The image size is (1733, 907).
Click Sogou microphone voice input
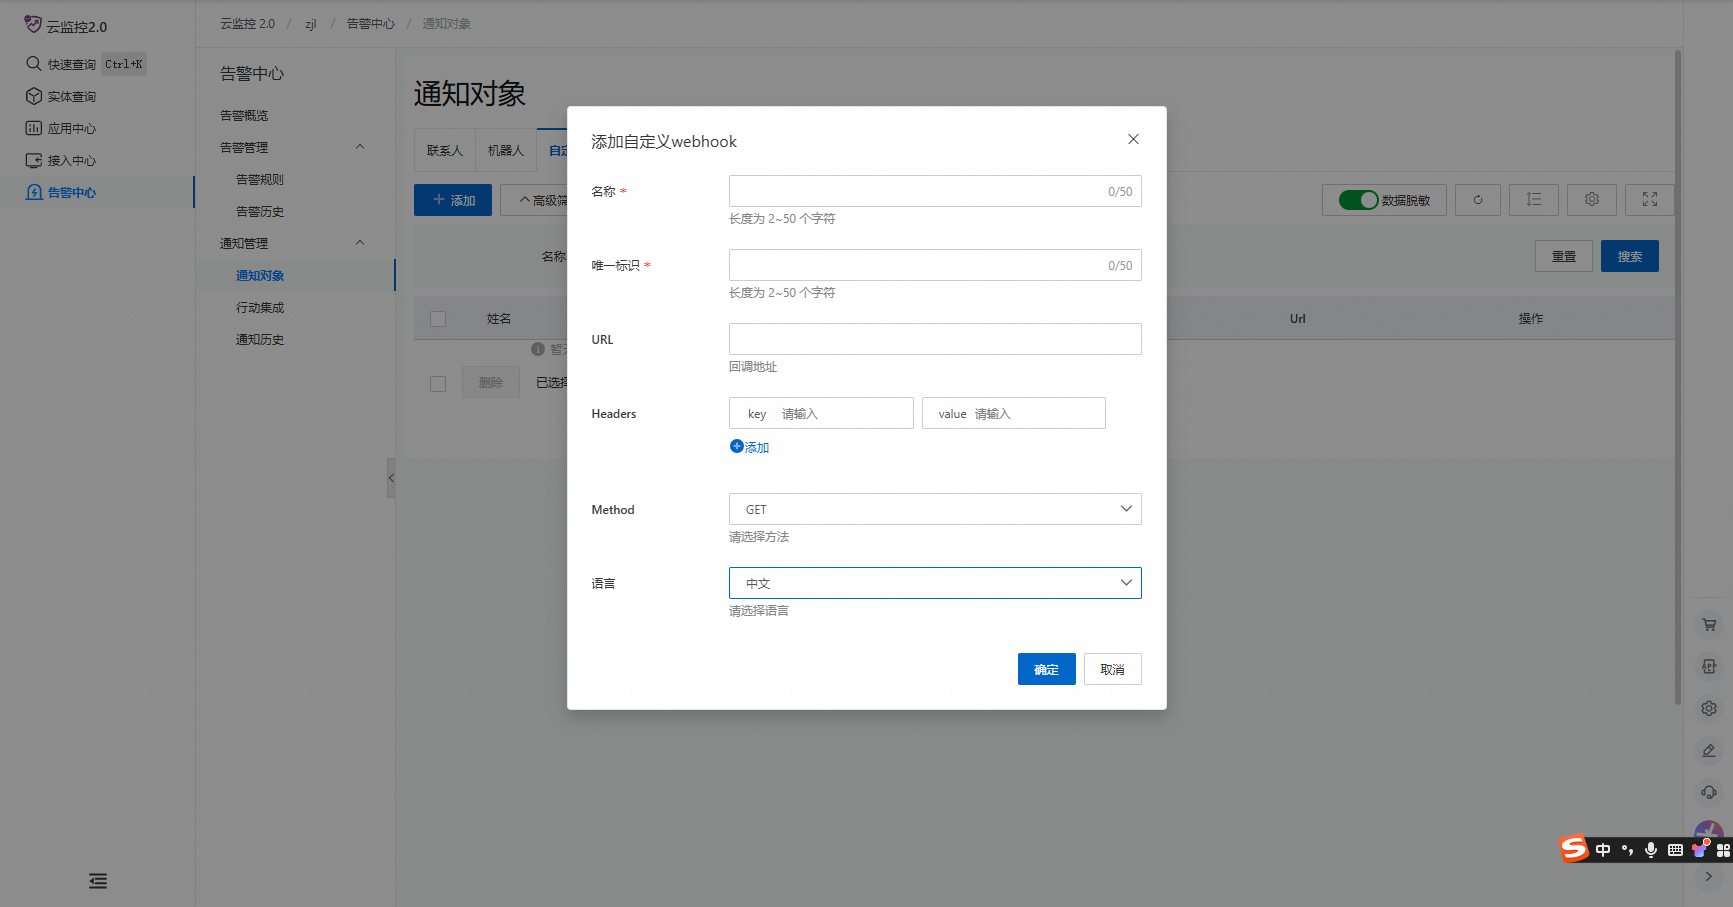coord(1651,850)
